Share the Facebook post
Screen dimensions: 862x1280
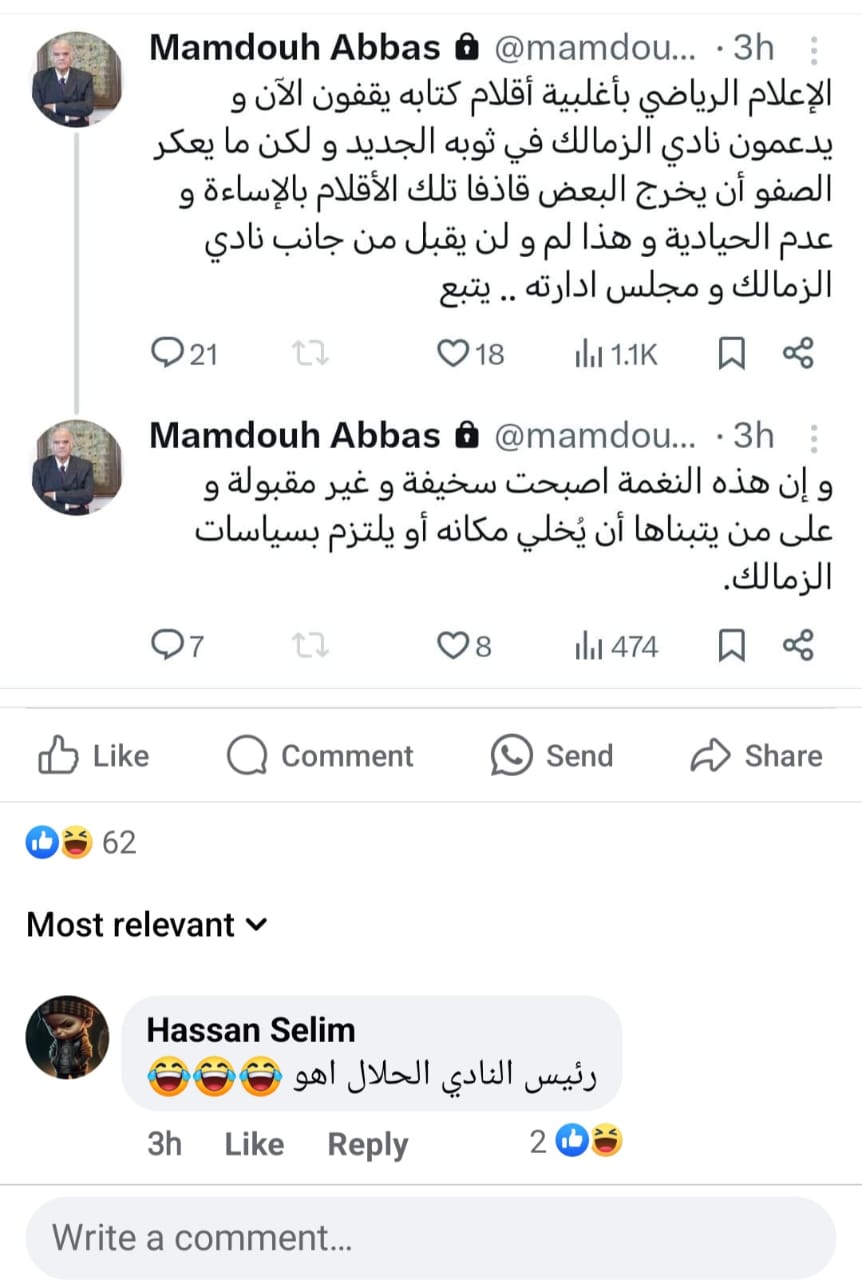pyautogui.click(x=756, y=756)
